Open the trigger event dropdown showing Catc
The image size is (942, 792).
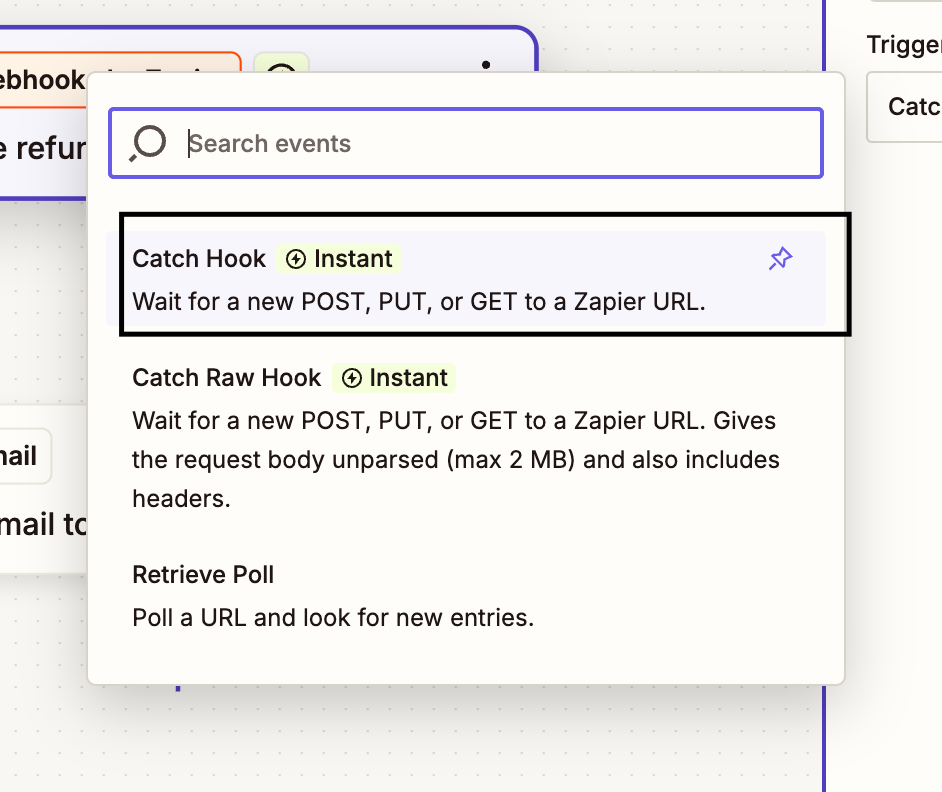(x=905, y=107)
